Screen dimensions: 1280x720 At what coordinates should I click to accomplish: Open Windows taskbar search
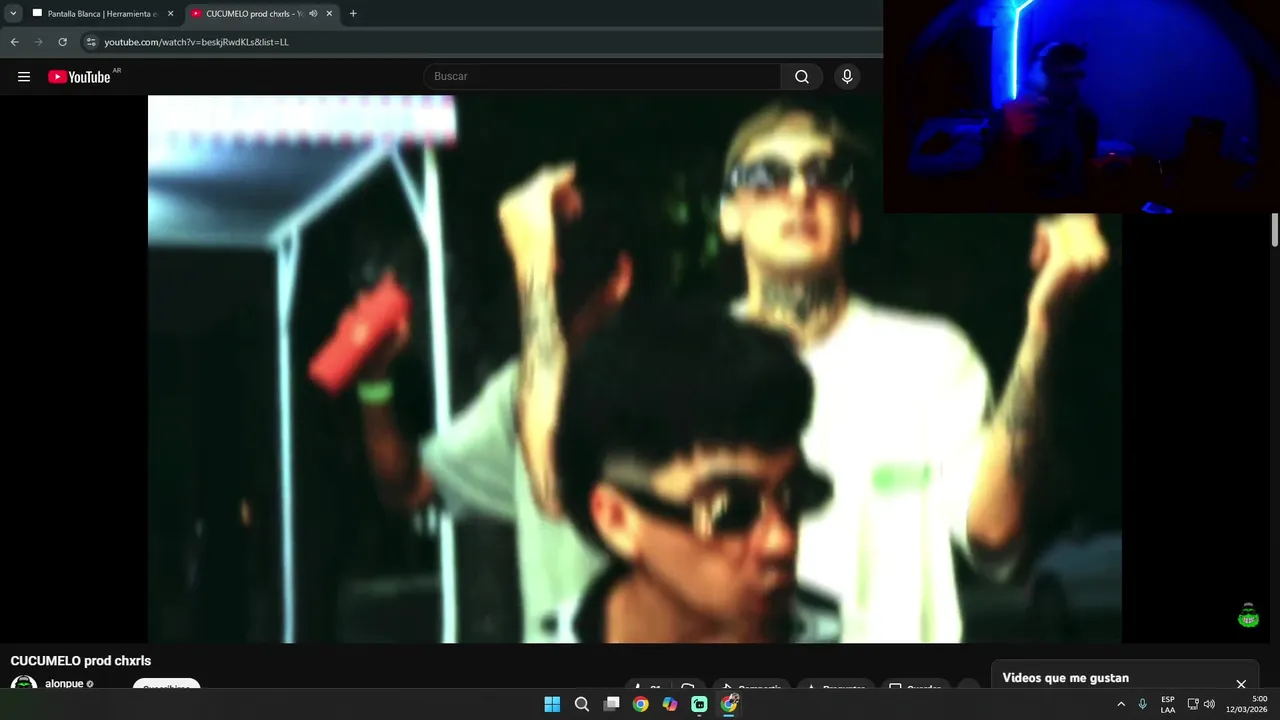click(582, 704)
